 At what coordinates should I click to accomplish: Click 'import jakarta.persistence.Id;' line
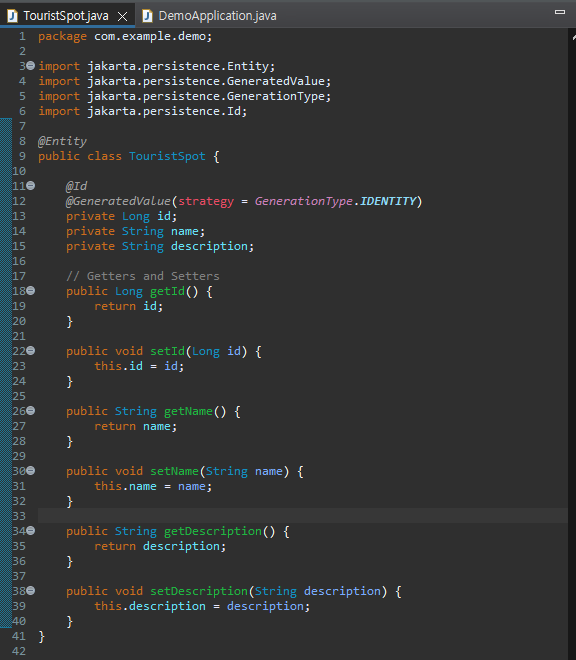(142, 111)
